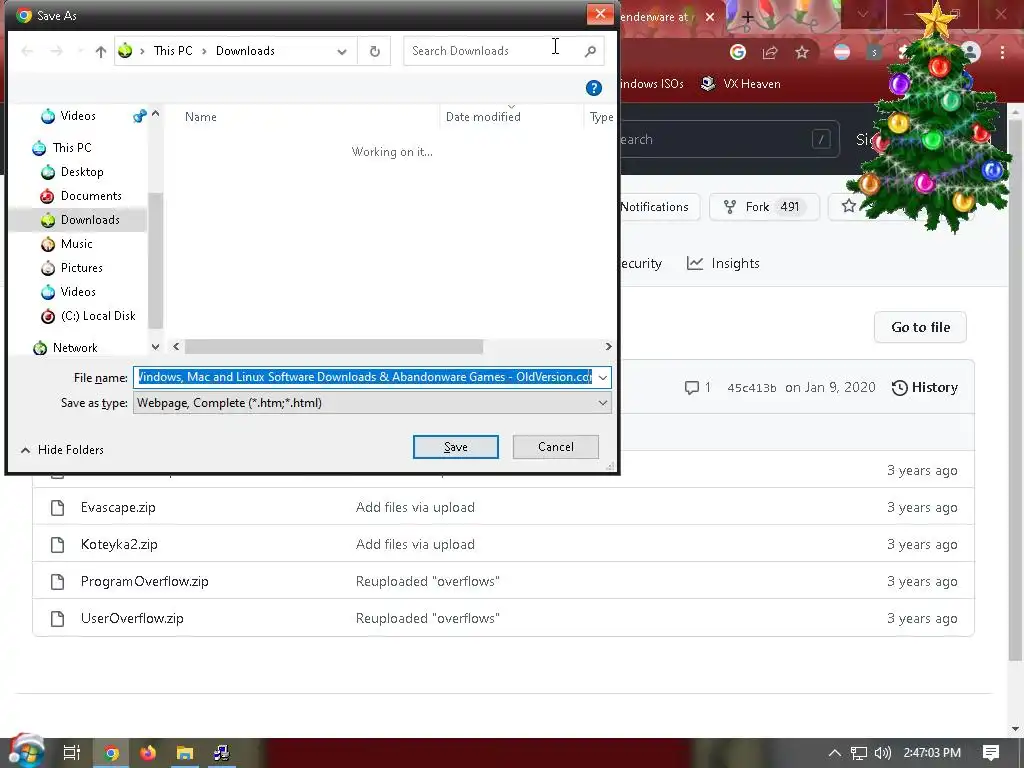Open VX Heaven bookmark
1024x768 pixels.
[x=741, y=84]
